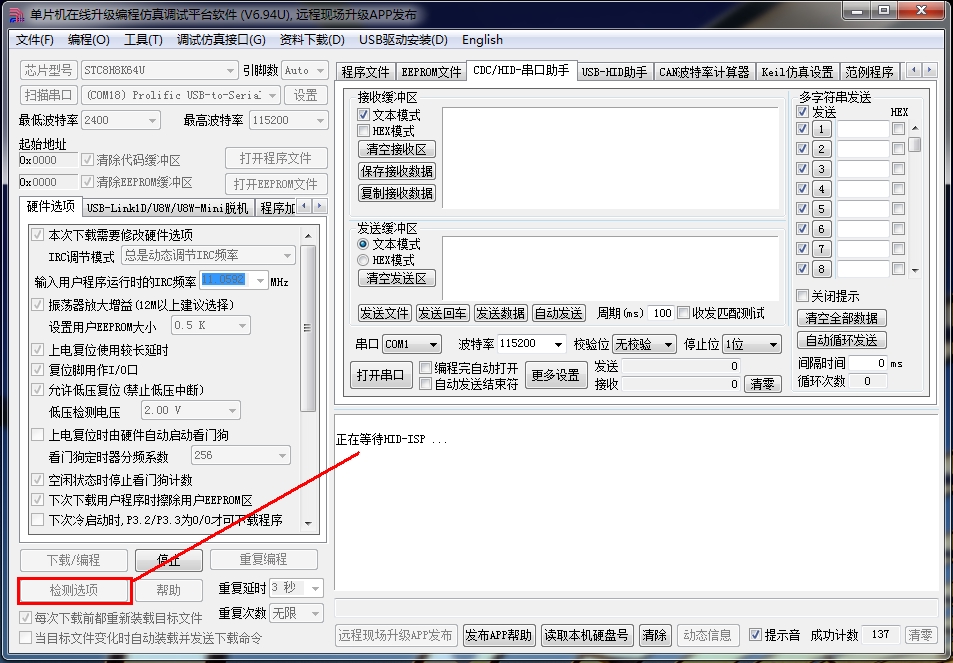The image size is (953, 663).
Task: Open the Keil仿真设置 tab
Action: [797, 72]
